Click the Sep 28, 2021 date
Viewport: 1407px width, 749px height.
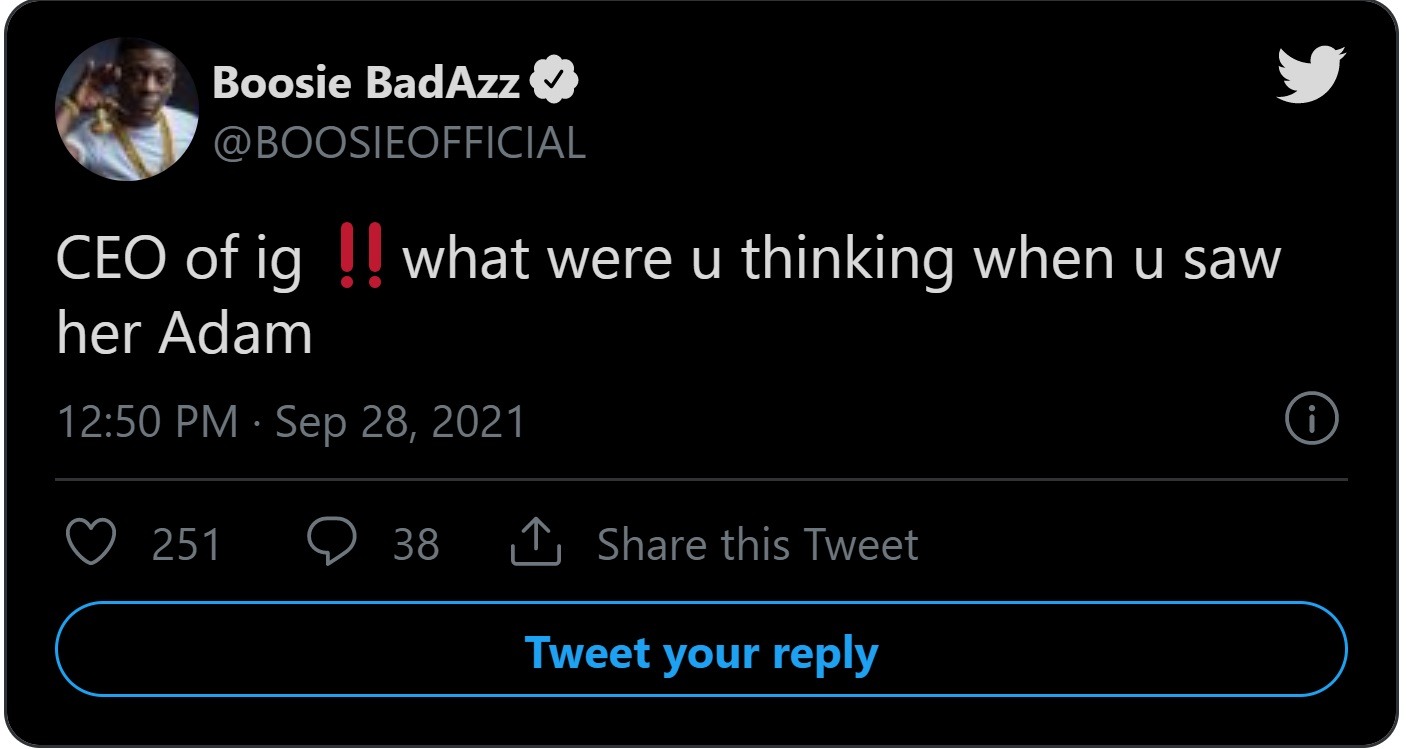(400, 422)
